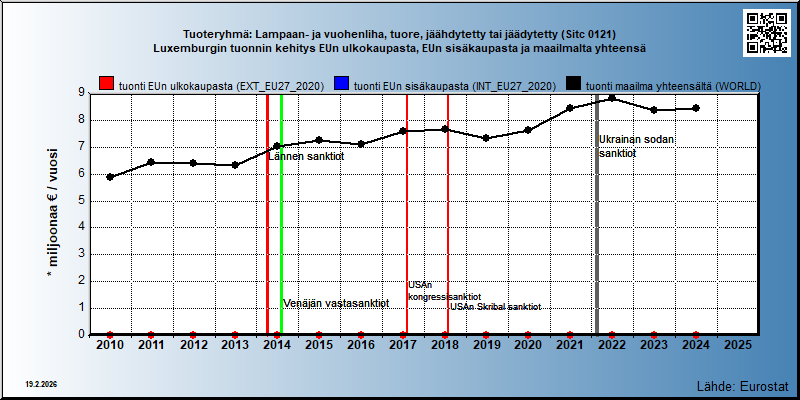Click the x-axis label 2014
The height and width of the screenshot is (400, 800).
[x=277, y=345]
